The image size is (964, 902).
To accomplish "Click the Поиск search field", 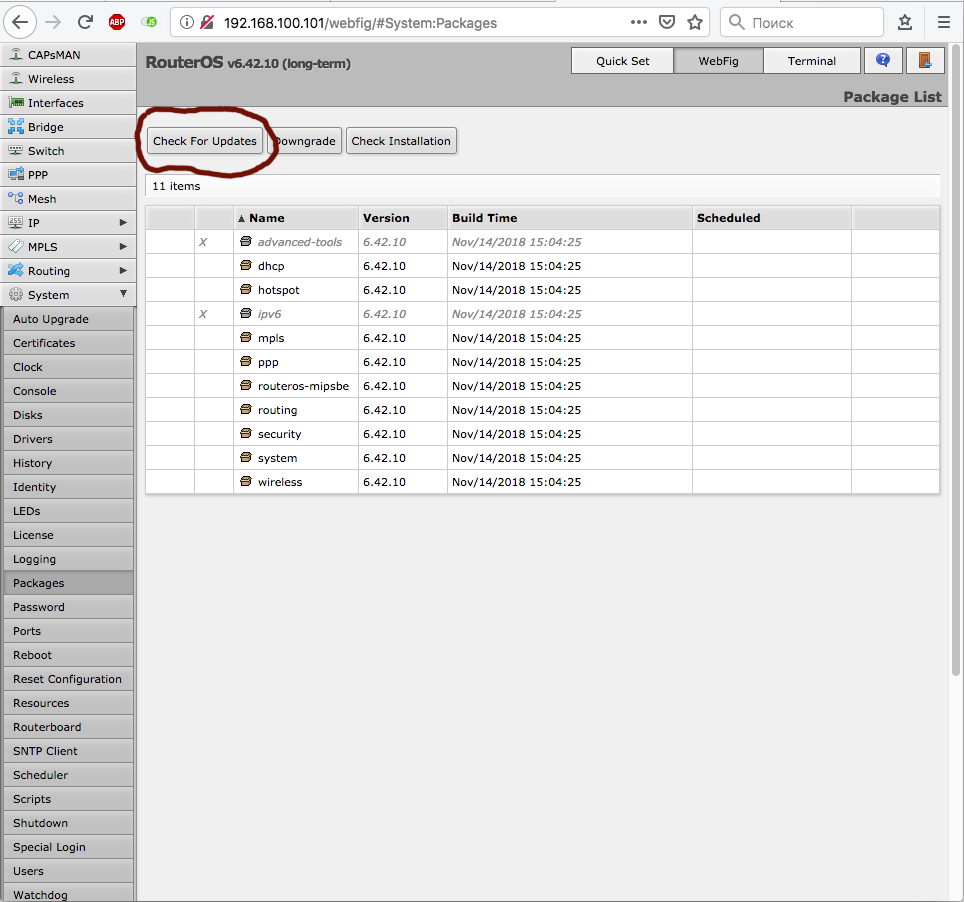I will 802,23.
